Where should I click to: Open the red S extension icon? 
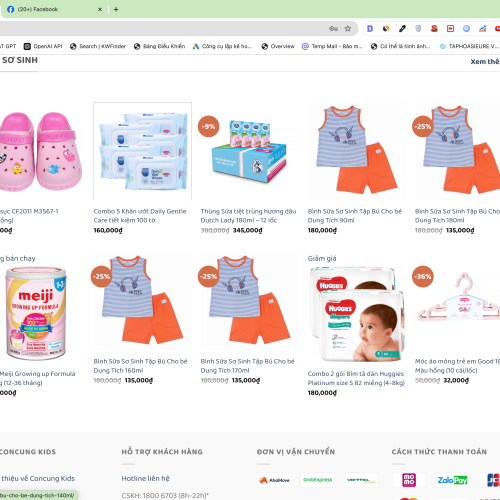click(x=434, y=29)
